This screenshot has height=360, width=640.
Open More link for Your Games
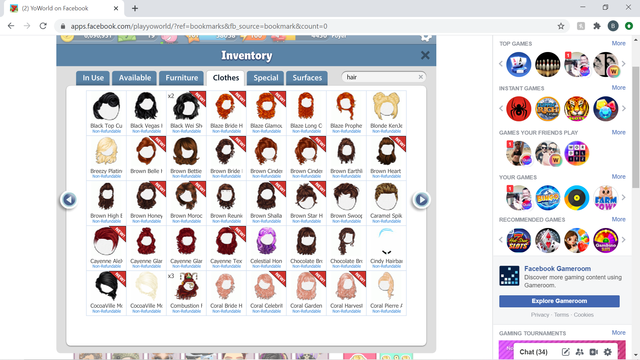[x=618, y=177]
